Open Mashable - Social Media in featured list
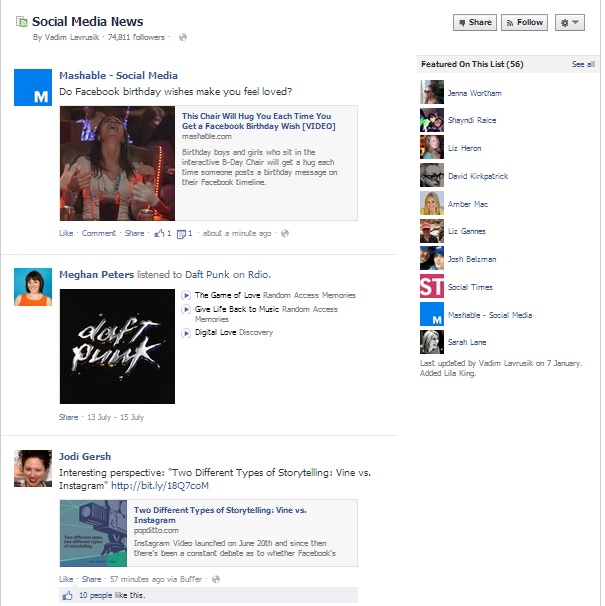Viewport: 605px width, 606px height. click(490, 315)
